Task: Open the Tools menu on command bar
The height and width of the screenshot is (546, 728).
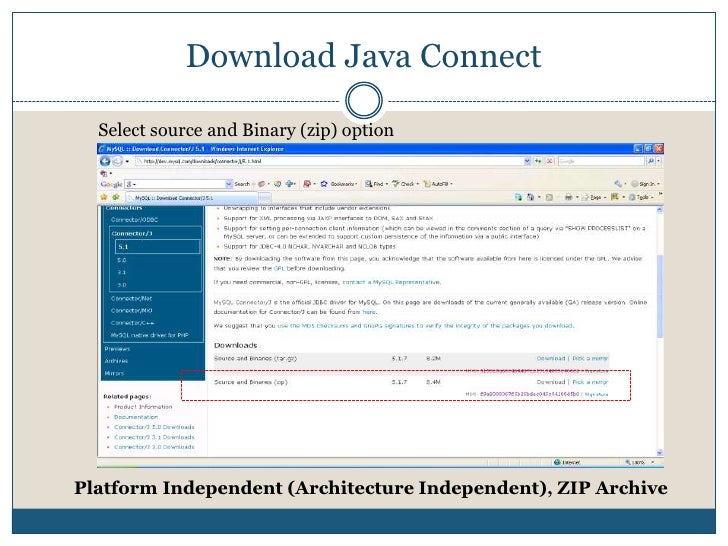Action: tap(641, 197)
